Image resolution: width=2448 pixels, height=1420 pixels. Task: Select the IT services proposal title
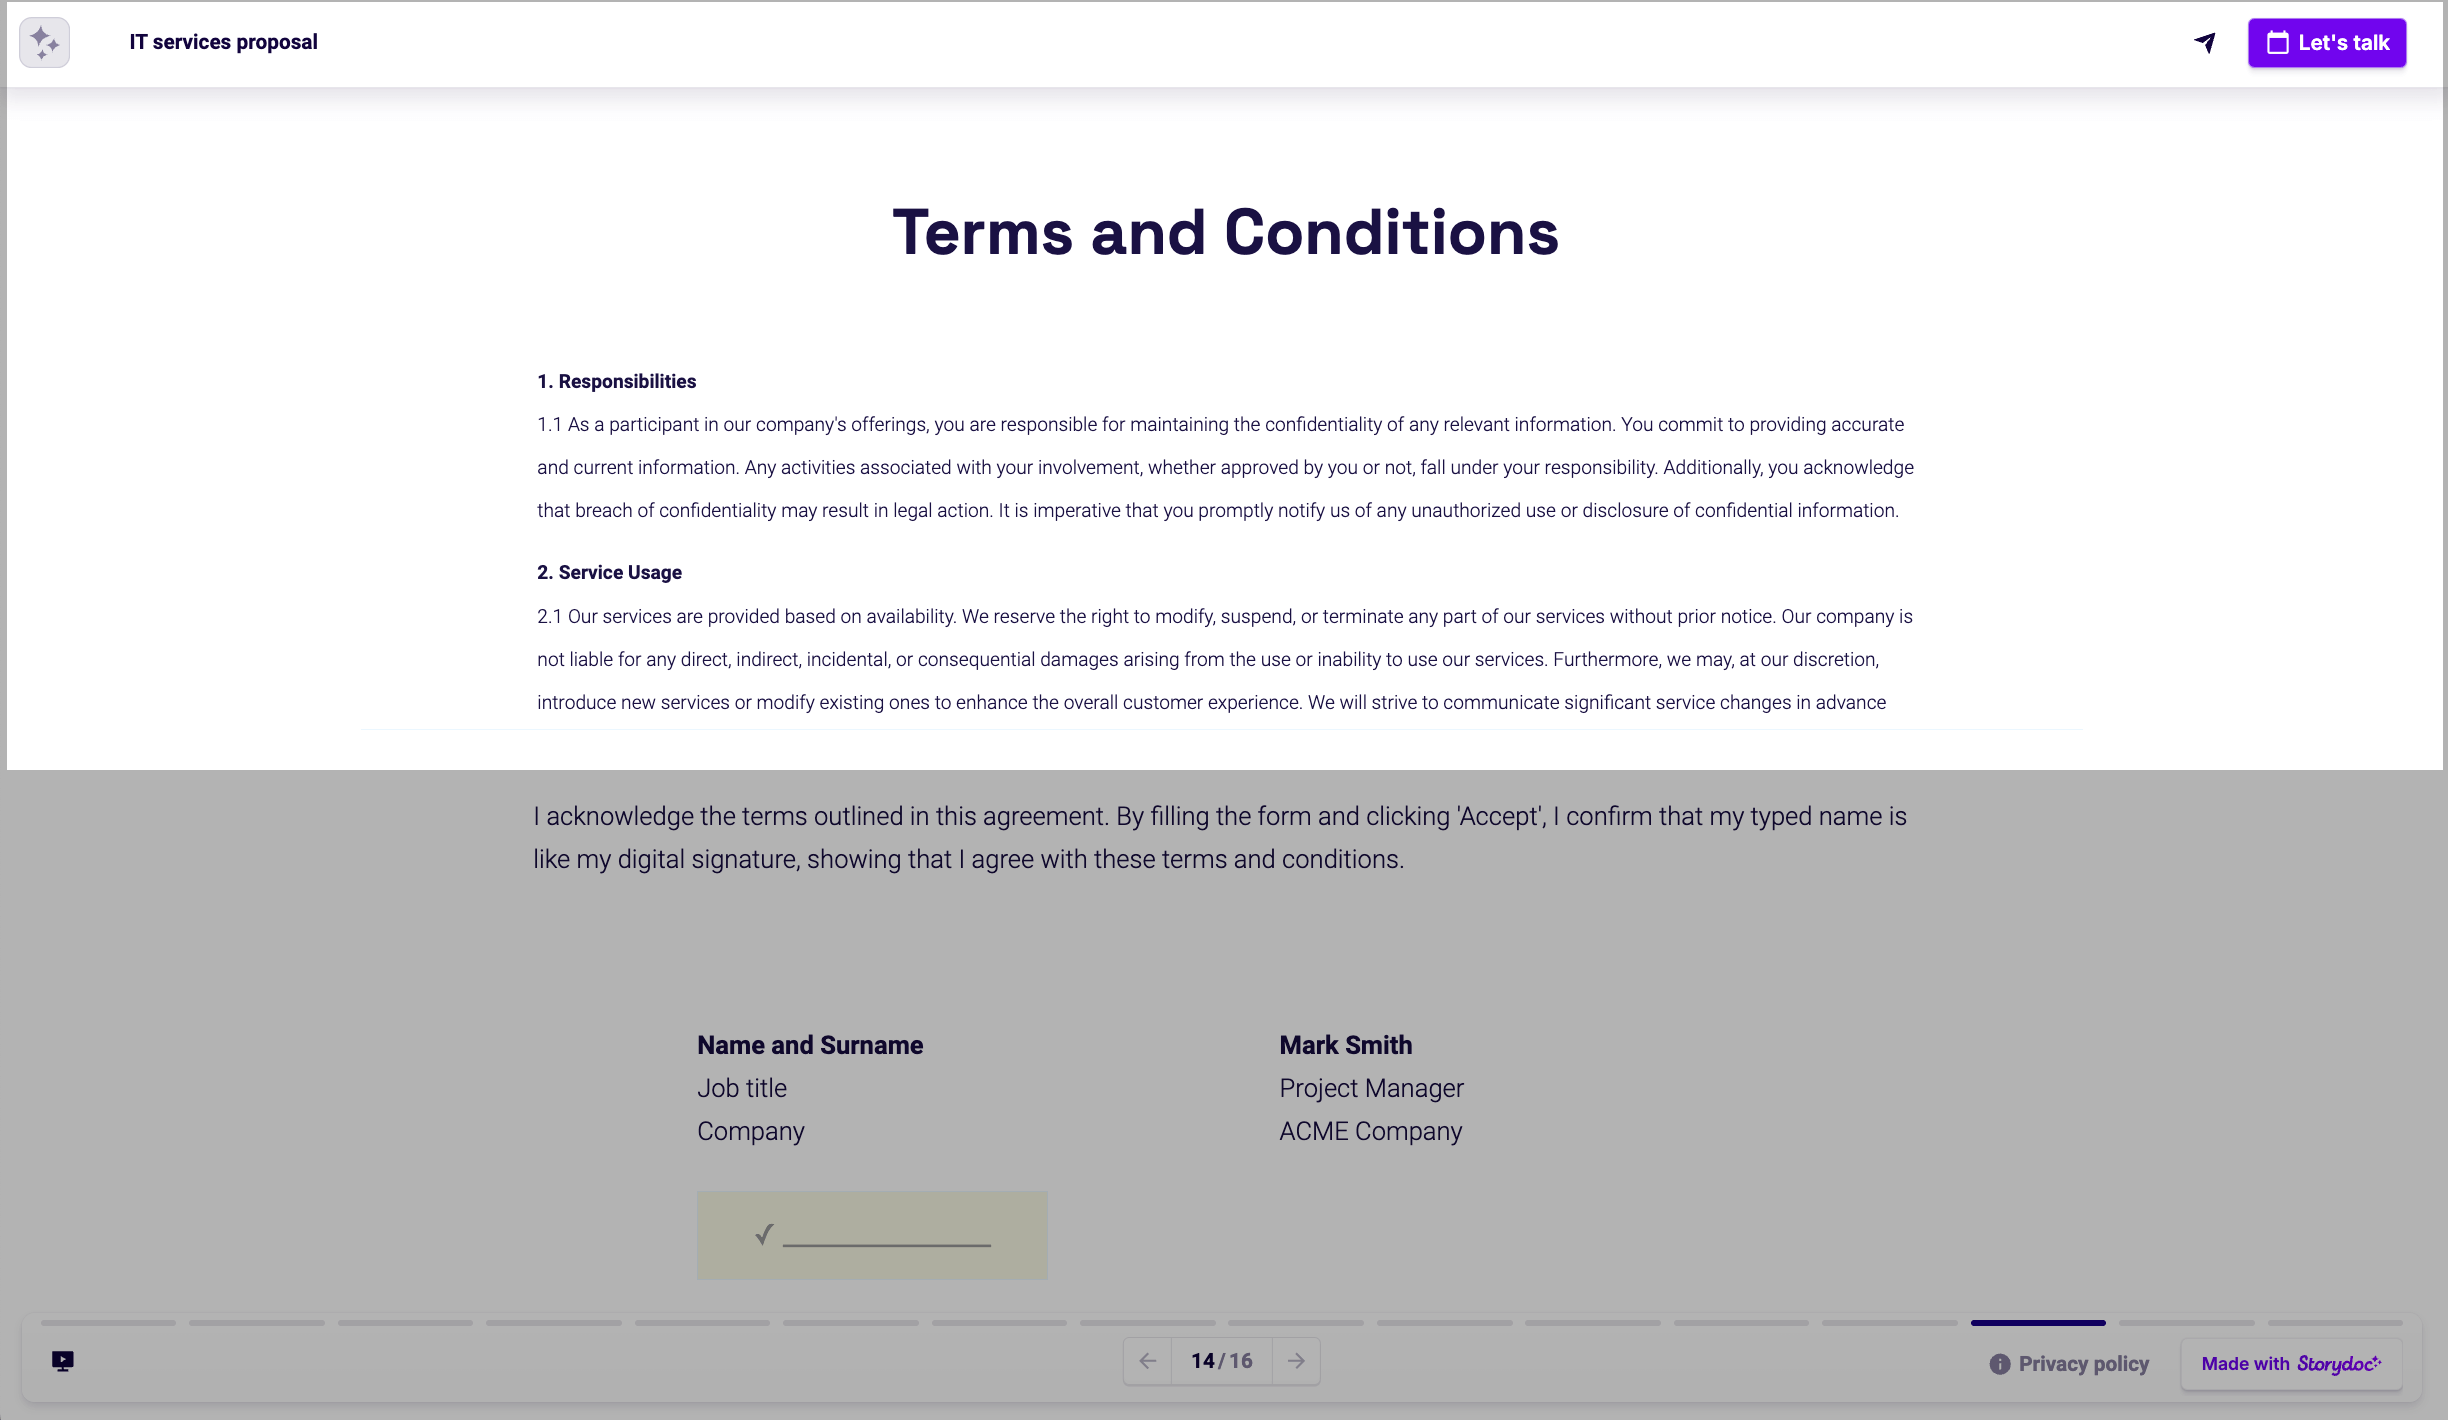(223, 42)
